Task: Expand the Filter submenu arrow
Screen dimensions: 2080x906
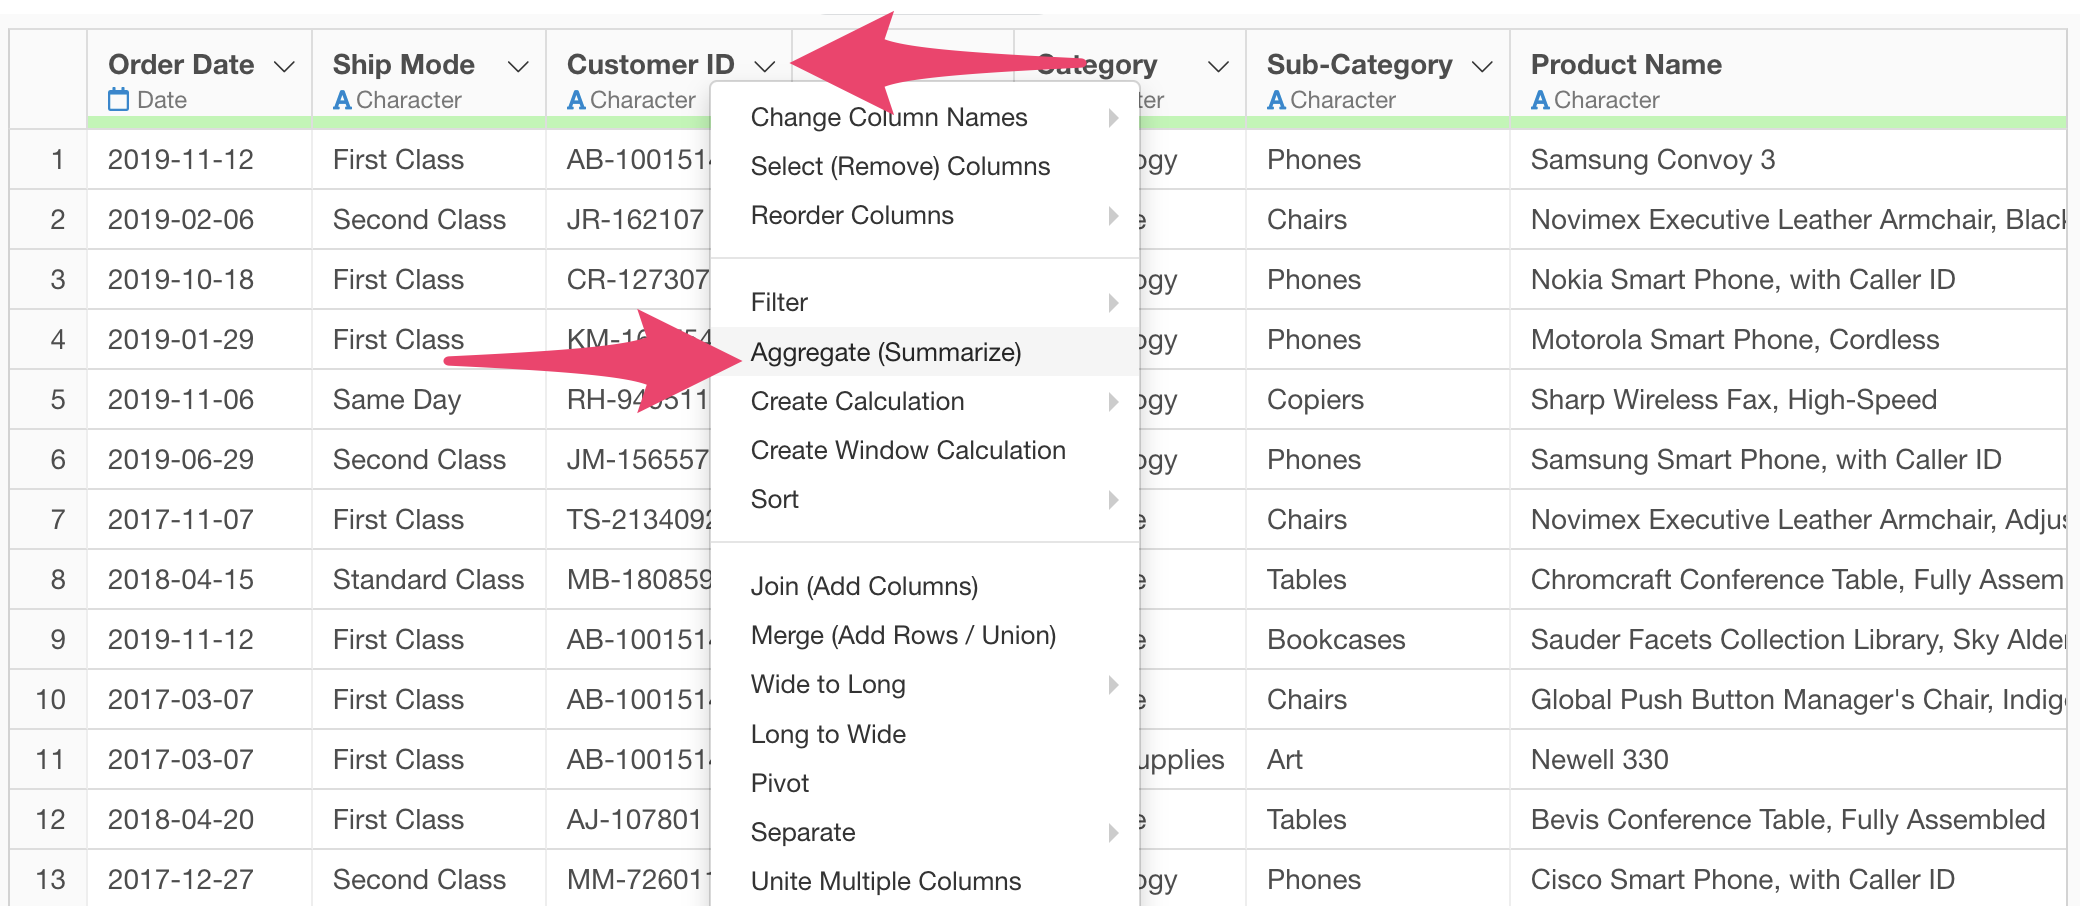Action: coord(1113,302)
